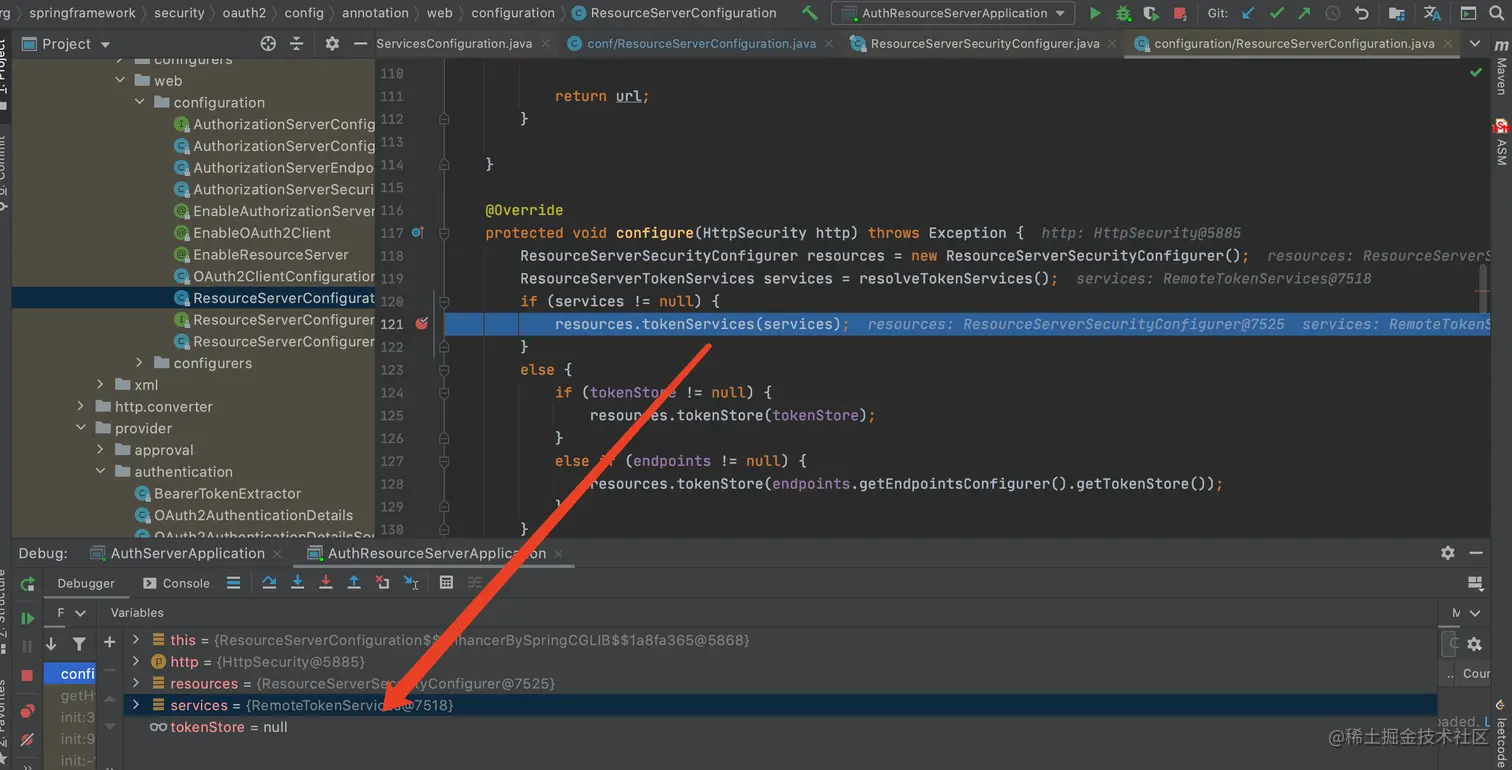The height and width of the screenshot is (770, 1512).
Task: Open Evaluate Expression calculator icon
Action: pos(446,582)
